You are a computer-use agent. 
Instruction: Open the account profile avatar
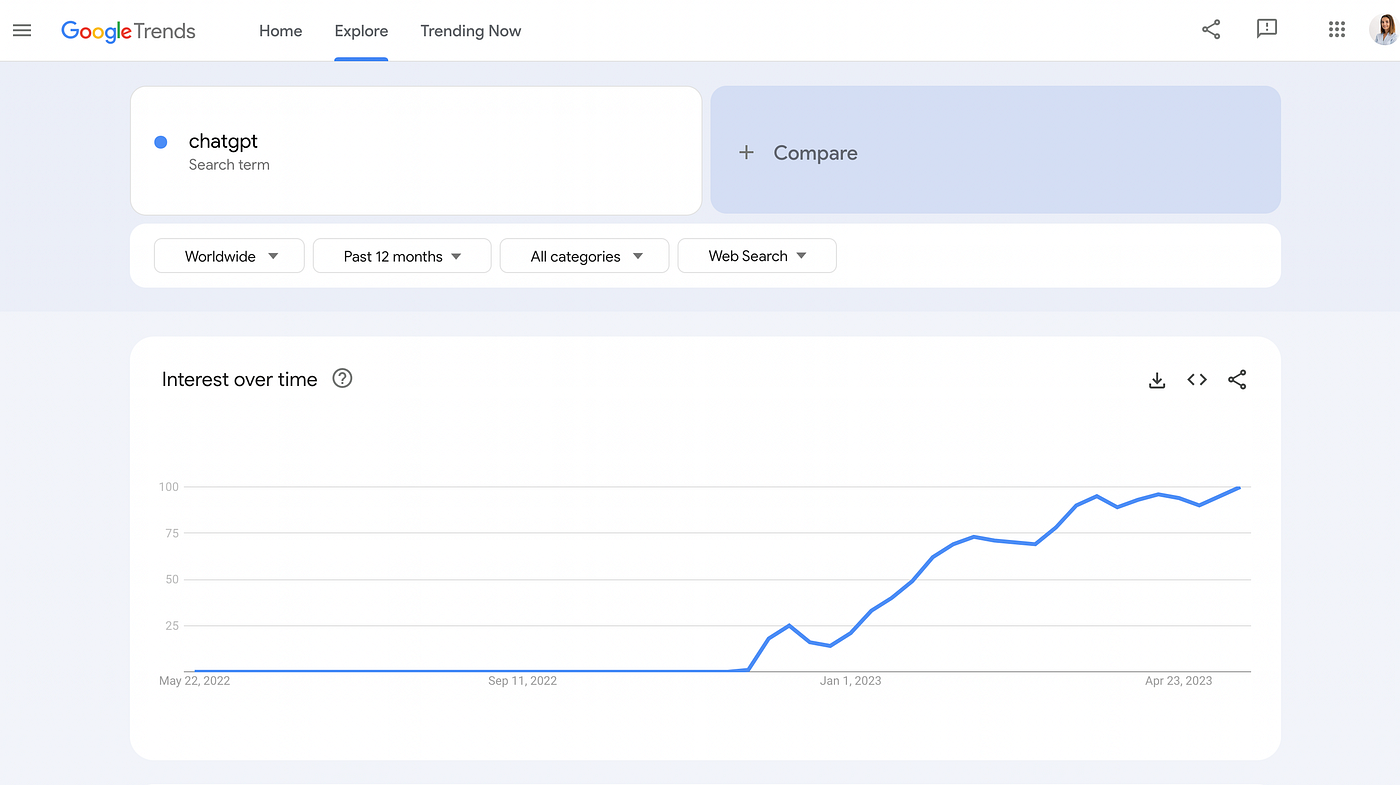[1384, 30]
